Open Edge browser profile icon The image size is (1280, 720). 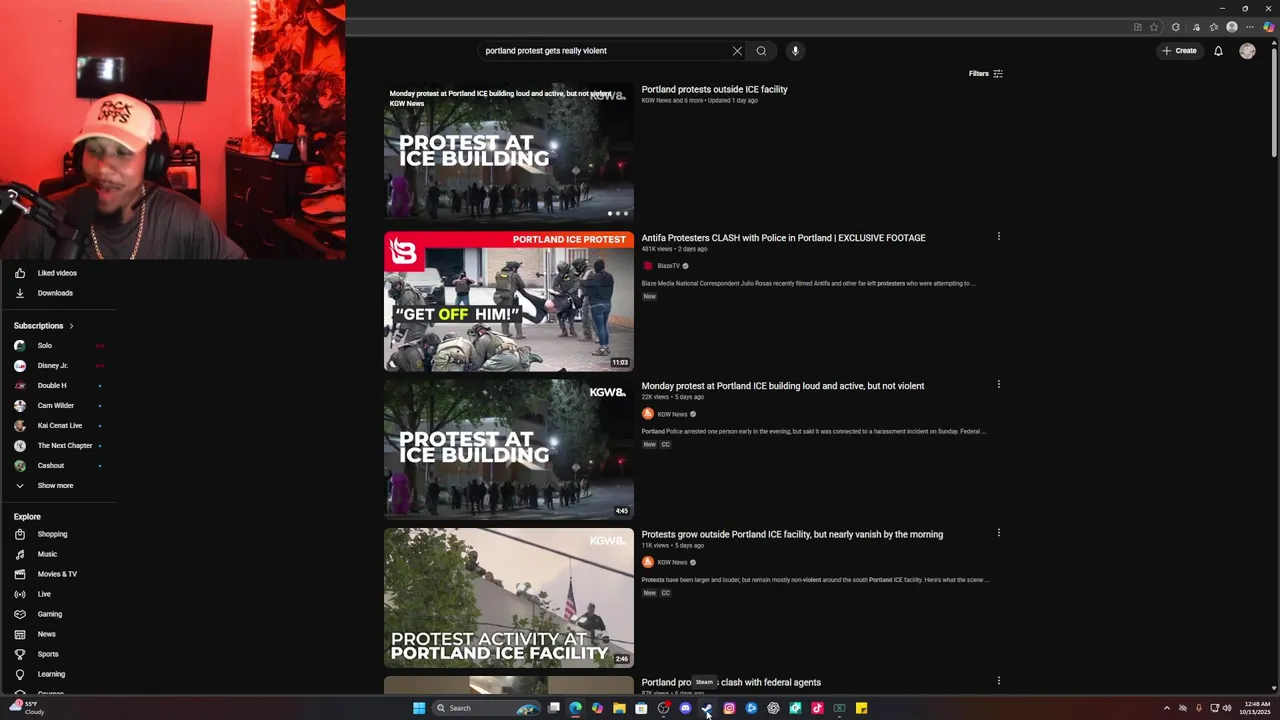point(1232,27)
